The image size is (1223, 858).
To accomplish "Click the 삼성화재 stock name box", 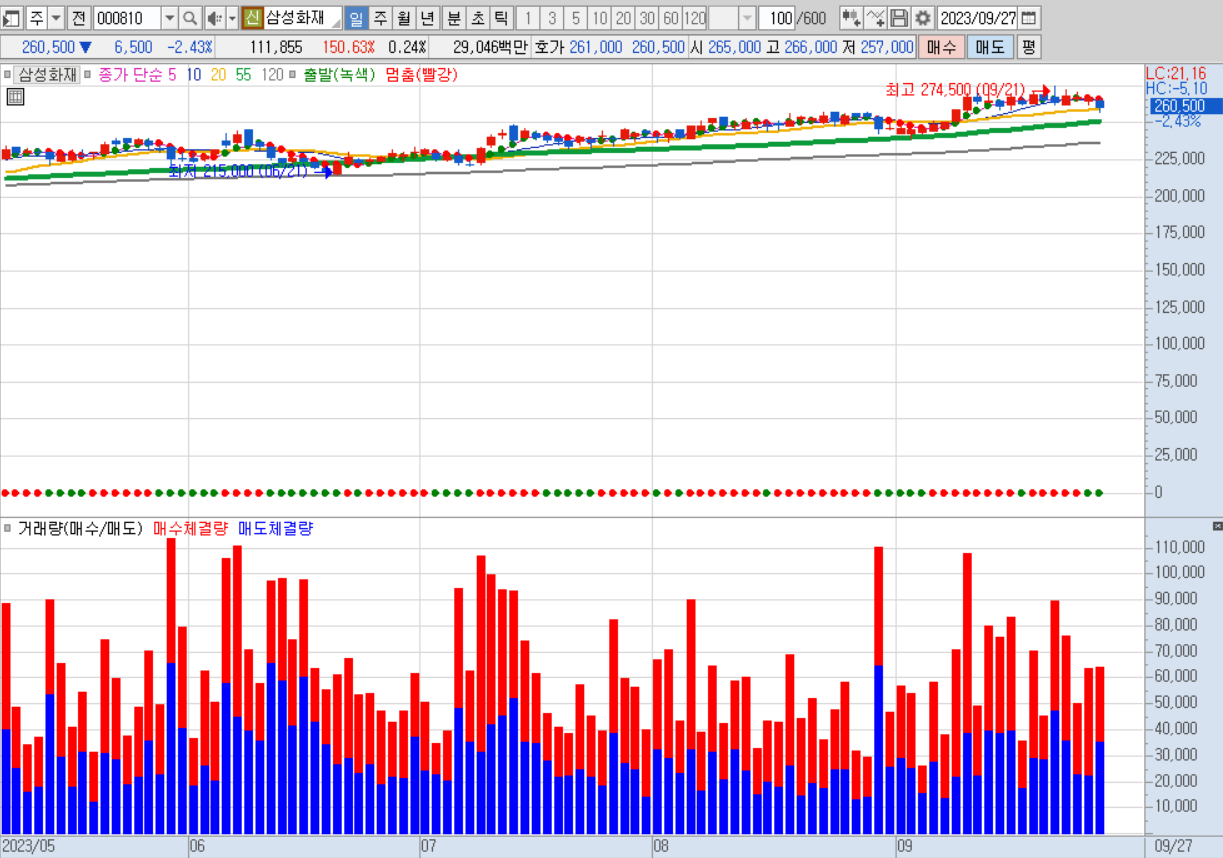I will [x=302, y=18].
